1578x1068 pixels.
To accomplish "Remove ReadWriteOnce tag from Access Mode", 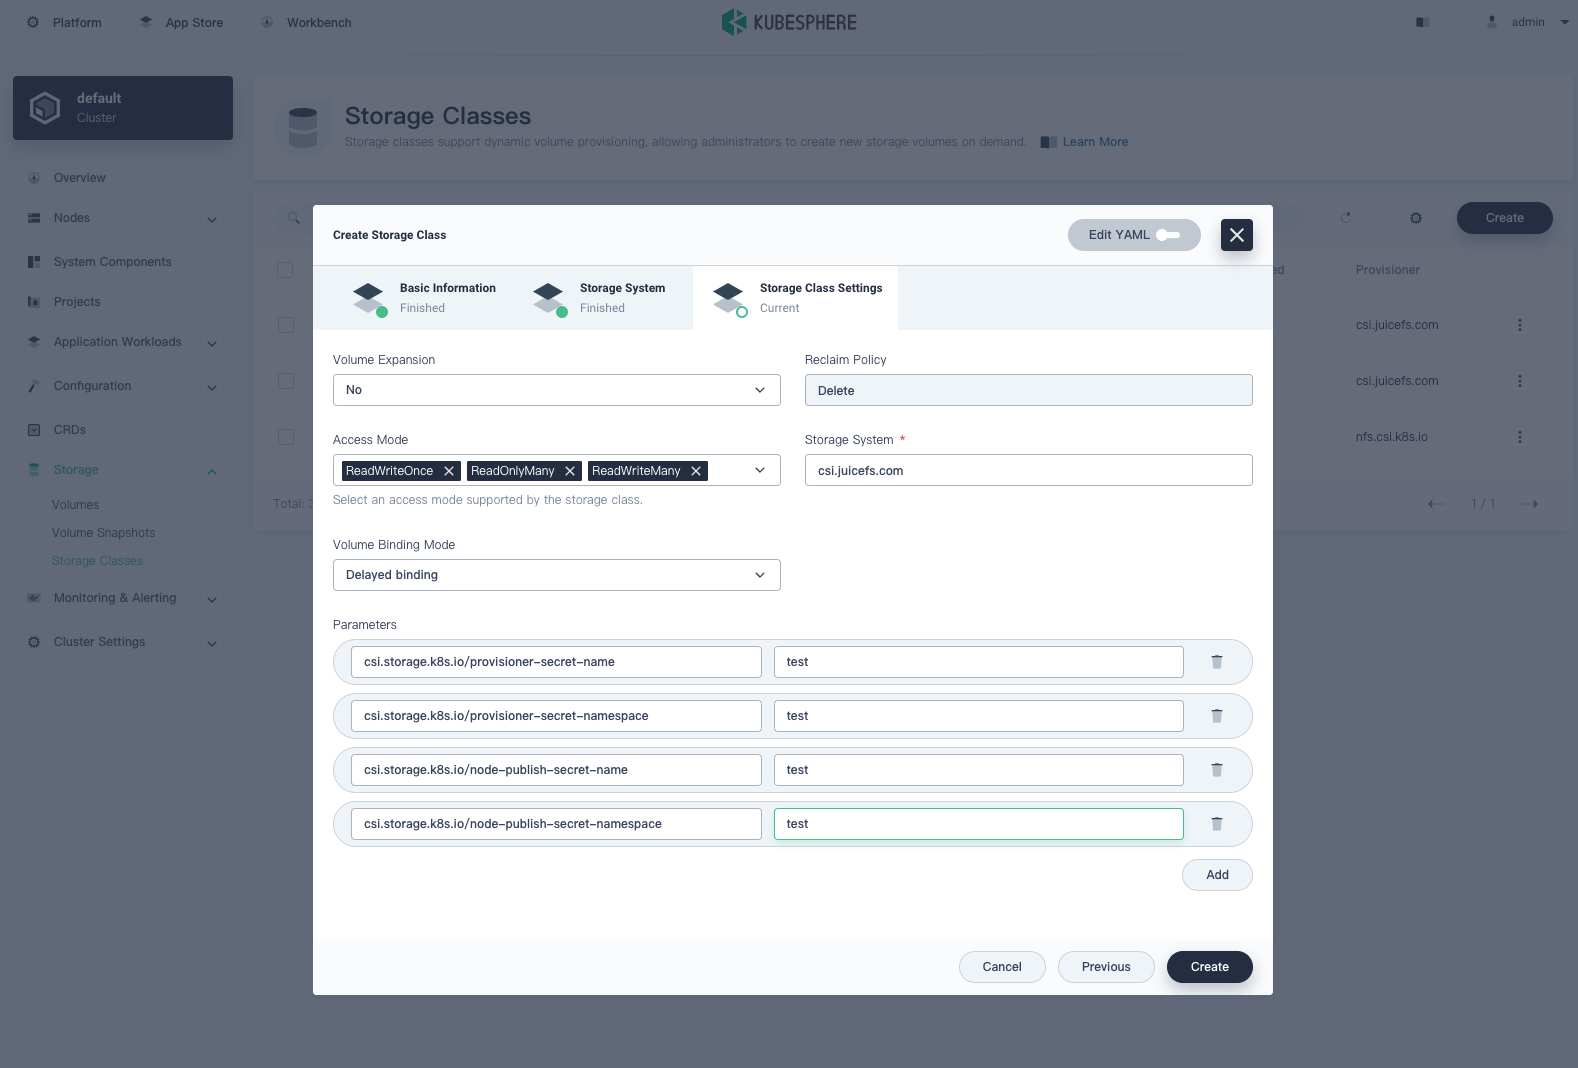I will coord(449,471).
